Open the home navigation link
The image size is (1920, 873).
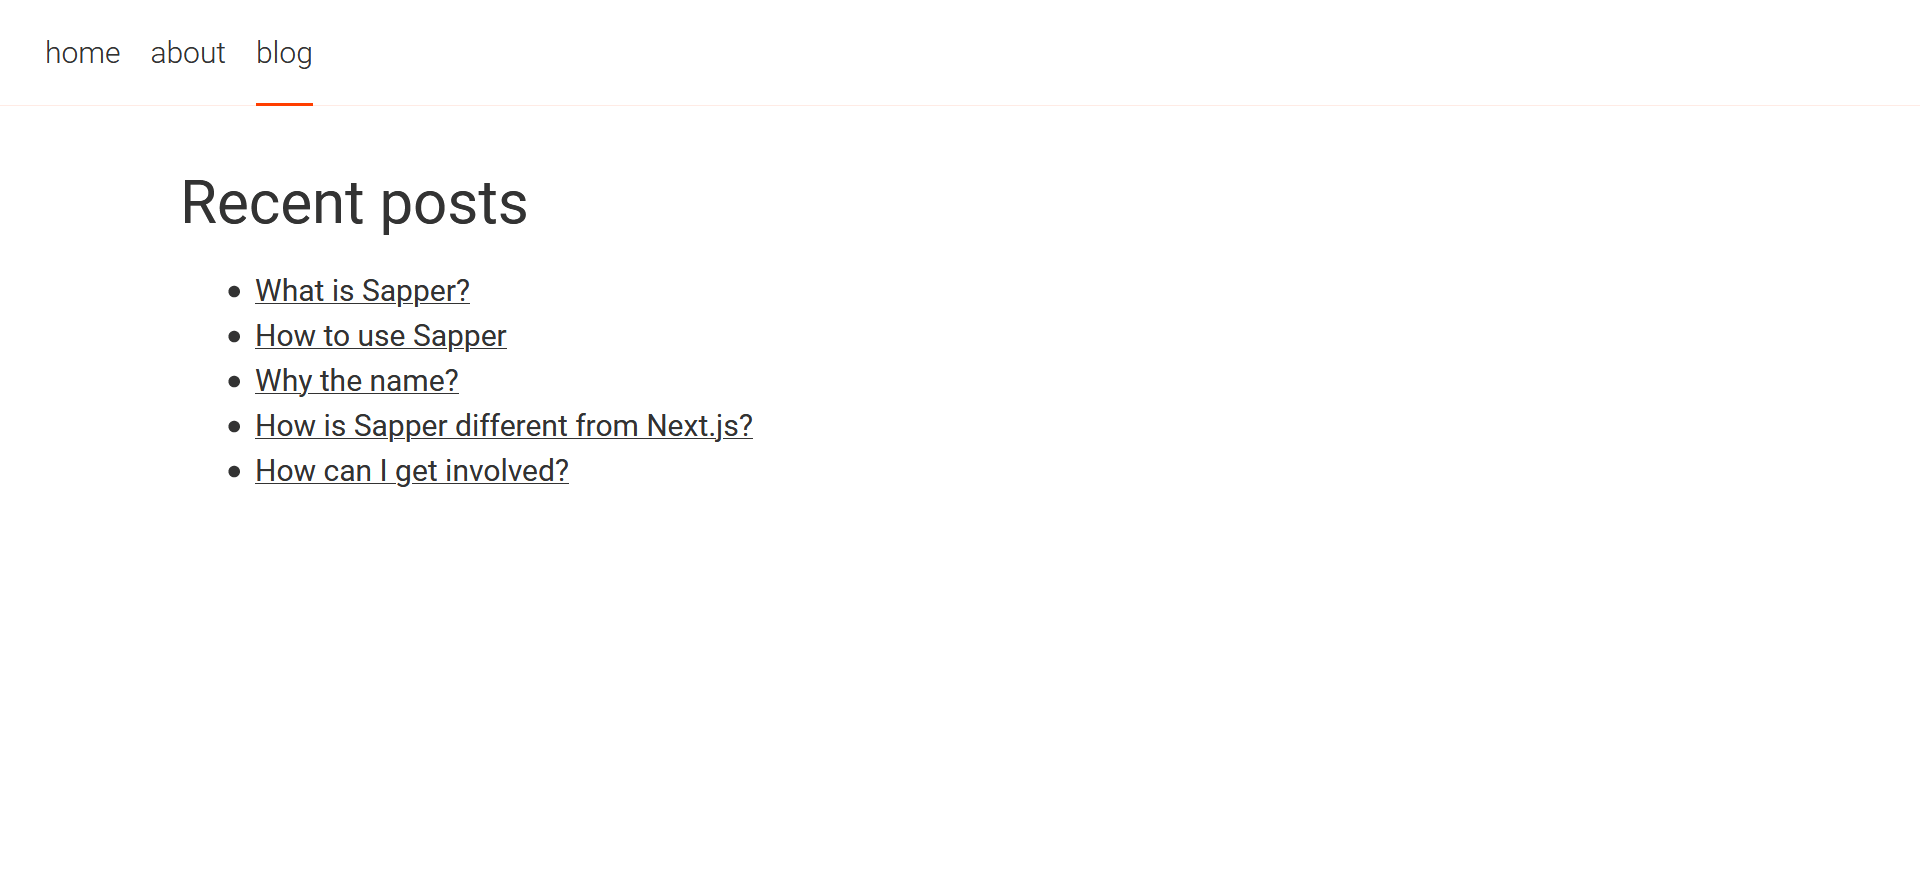pos(83,53)
